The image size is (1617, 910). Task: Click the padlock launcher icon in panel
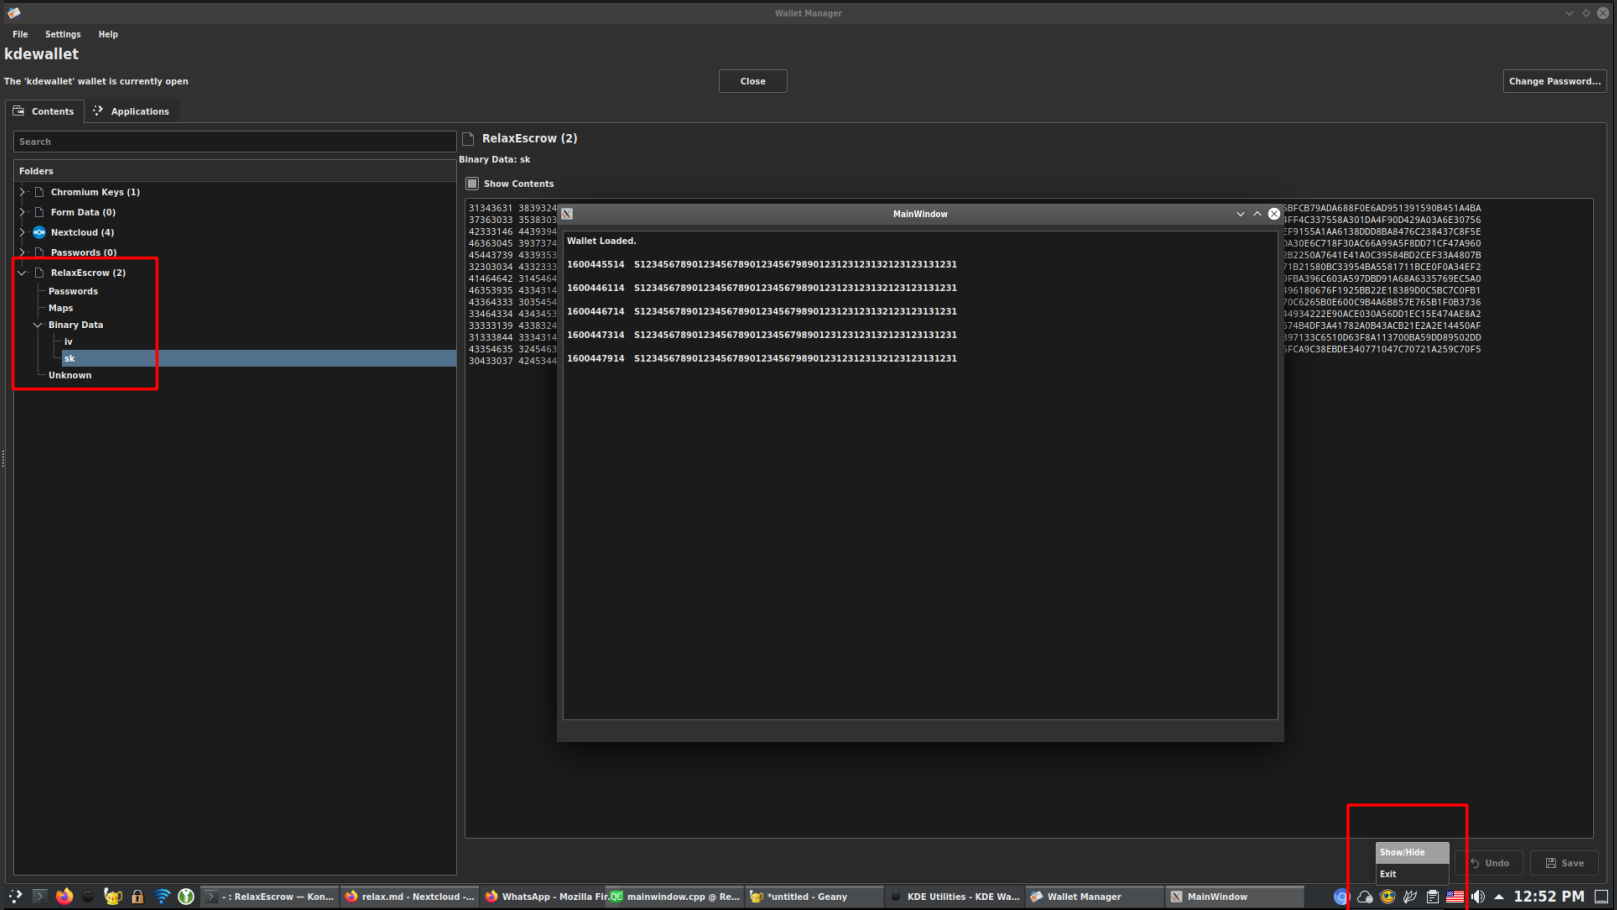tap(137, 897)
